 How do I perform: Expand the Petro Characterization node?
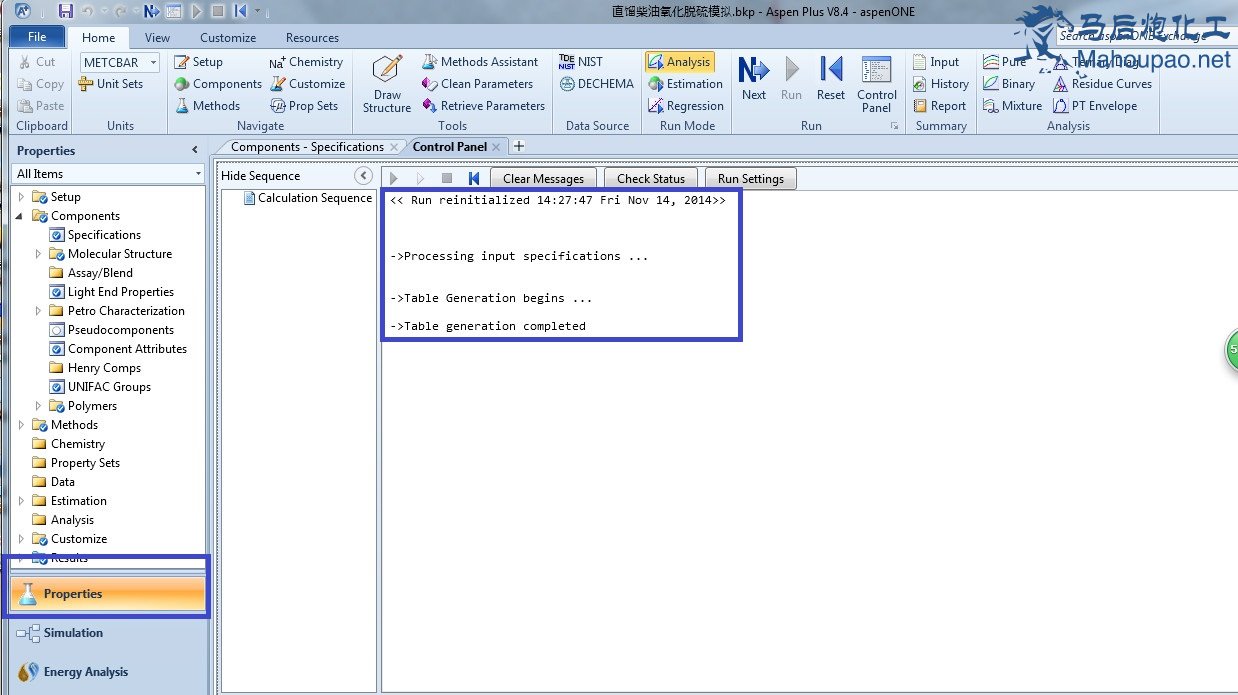click(38, 311)
